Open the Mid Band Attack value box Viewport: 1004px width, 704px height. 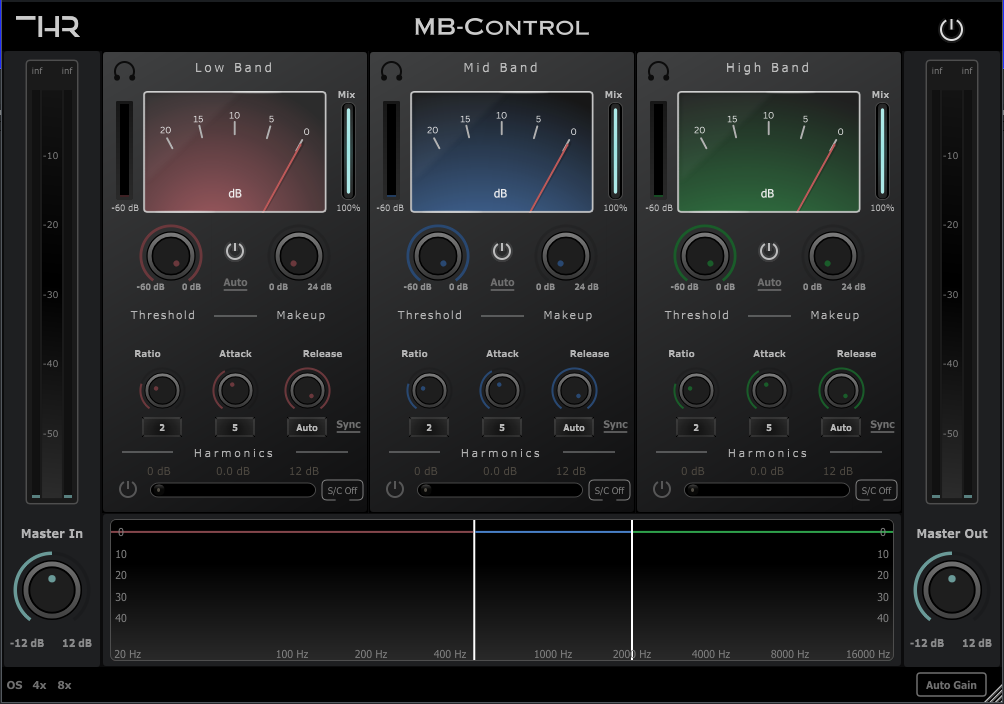click(502, 427)
